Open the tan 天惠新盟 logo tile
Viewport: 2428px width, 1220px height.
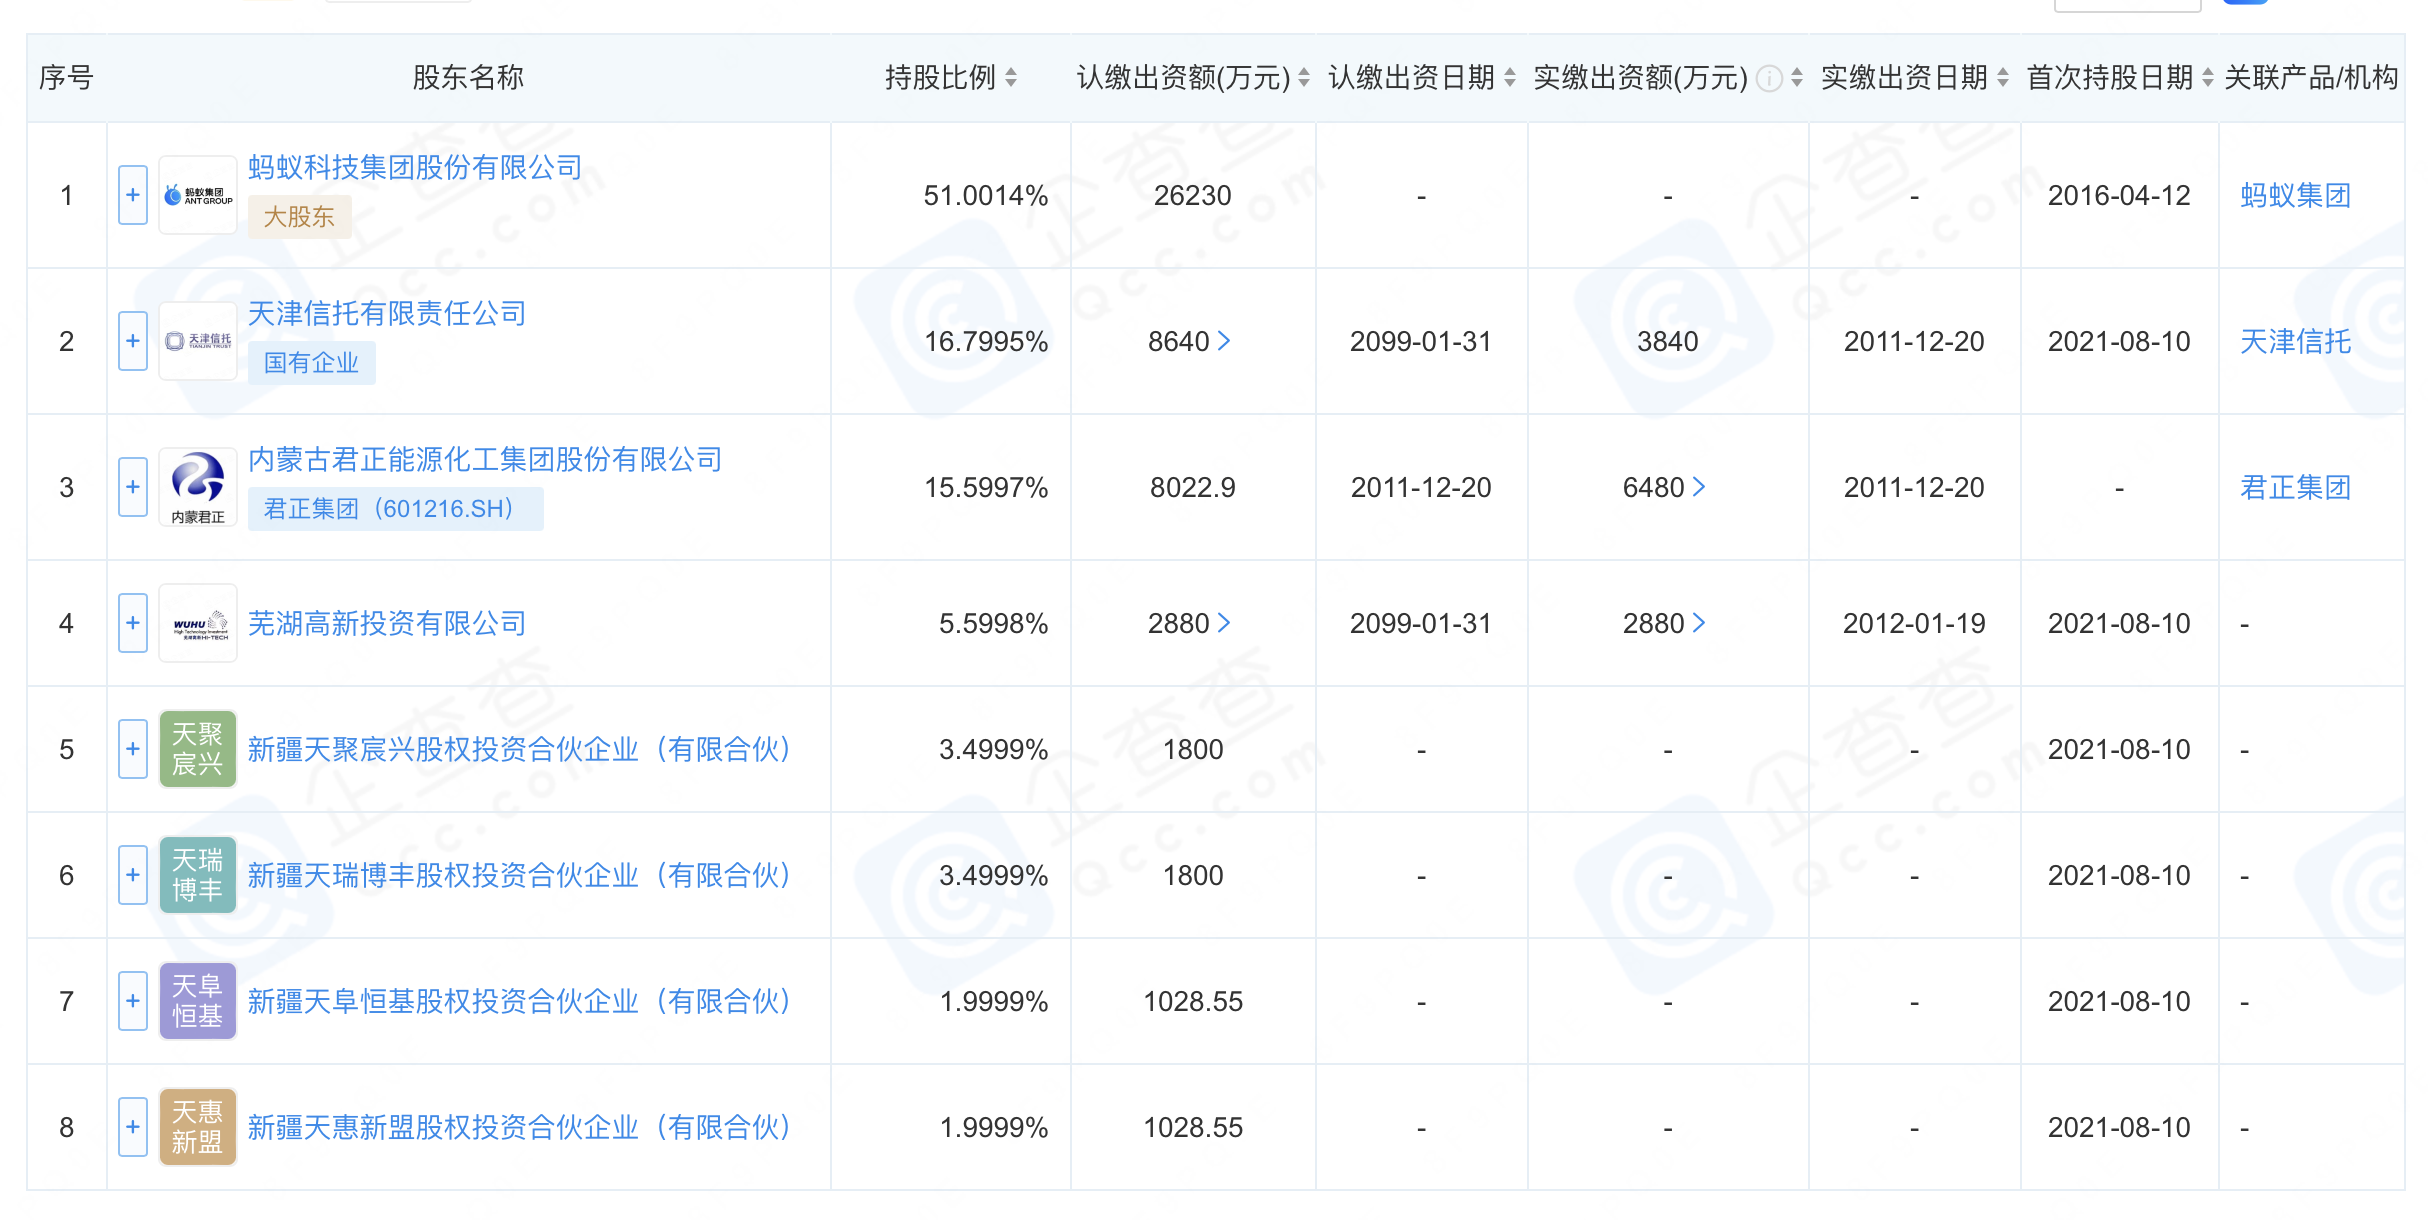tap(198, 1127)
